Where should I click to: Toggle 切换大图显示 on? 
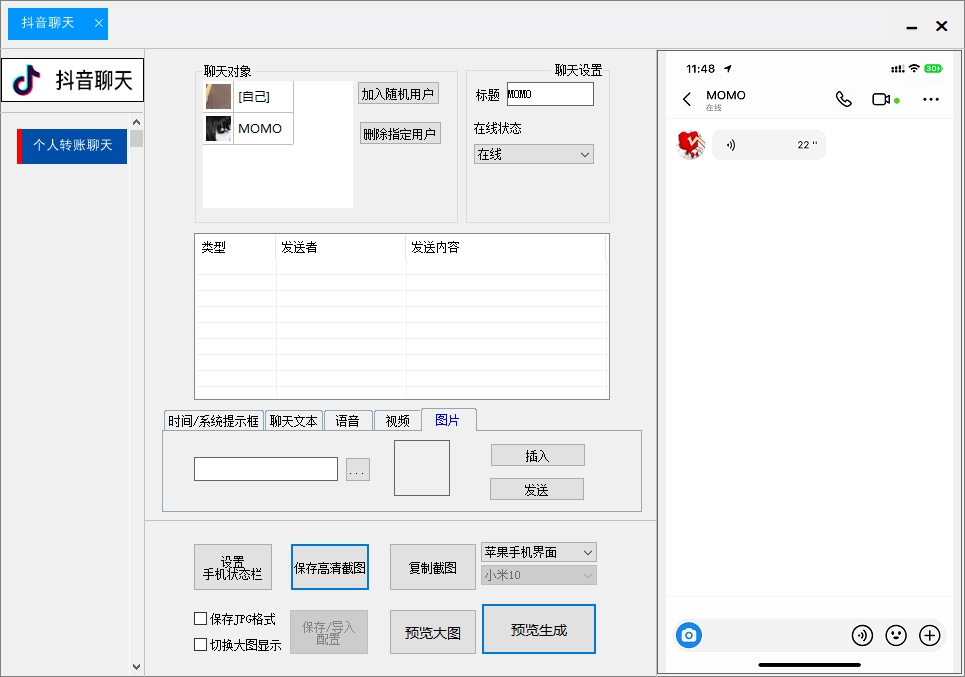point(200,644)
